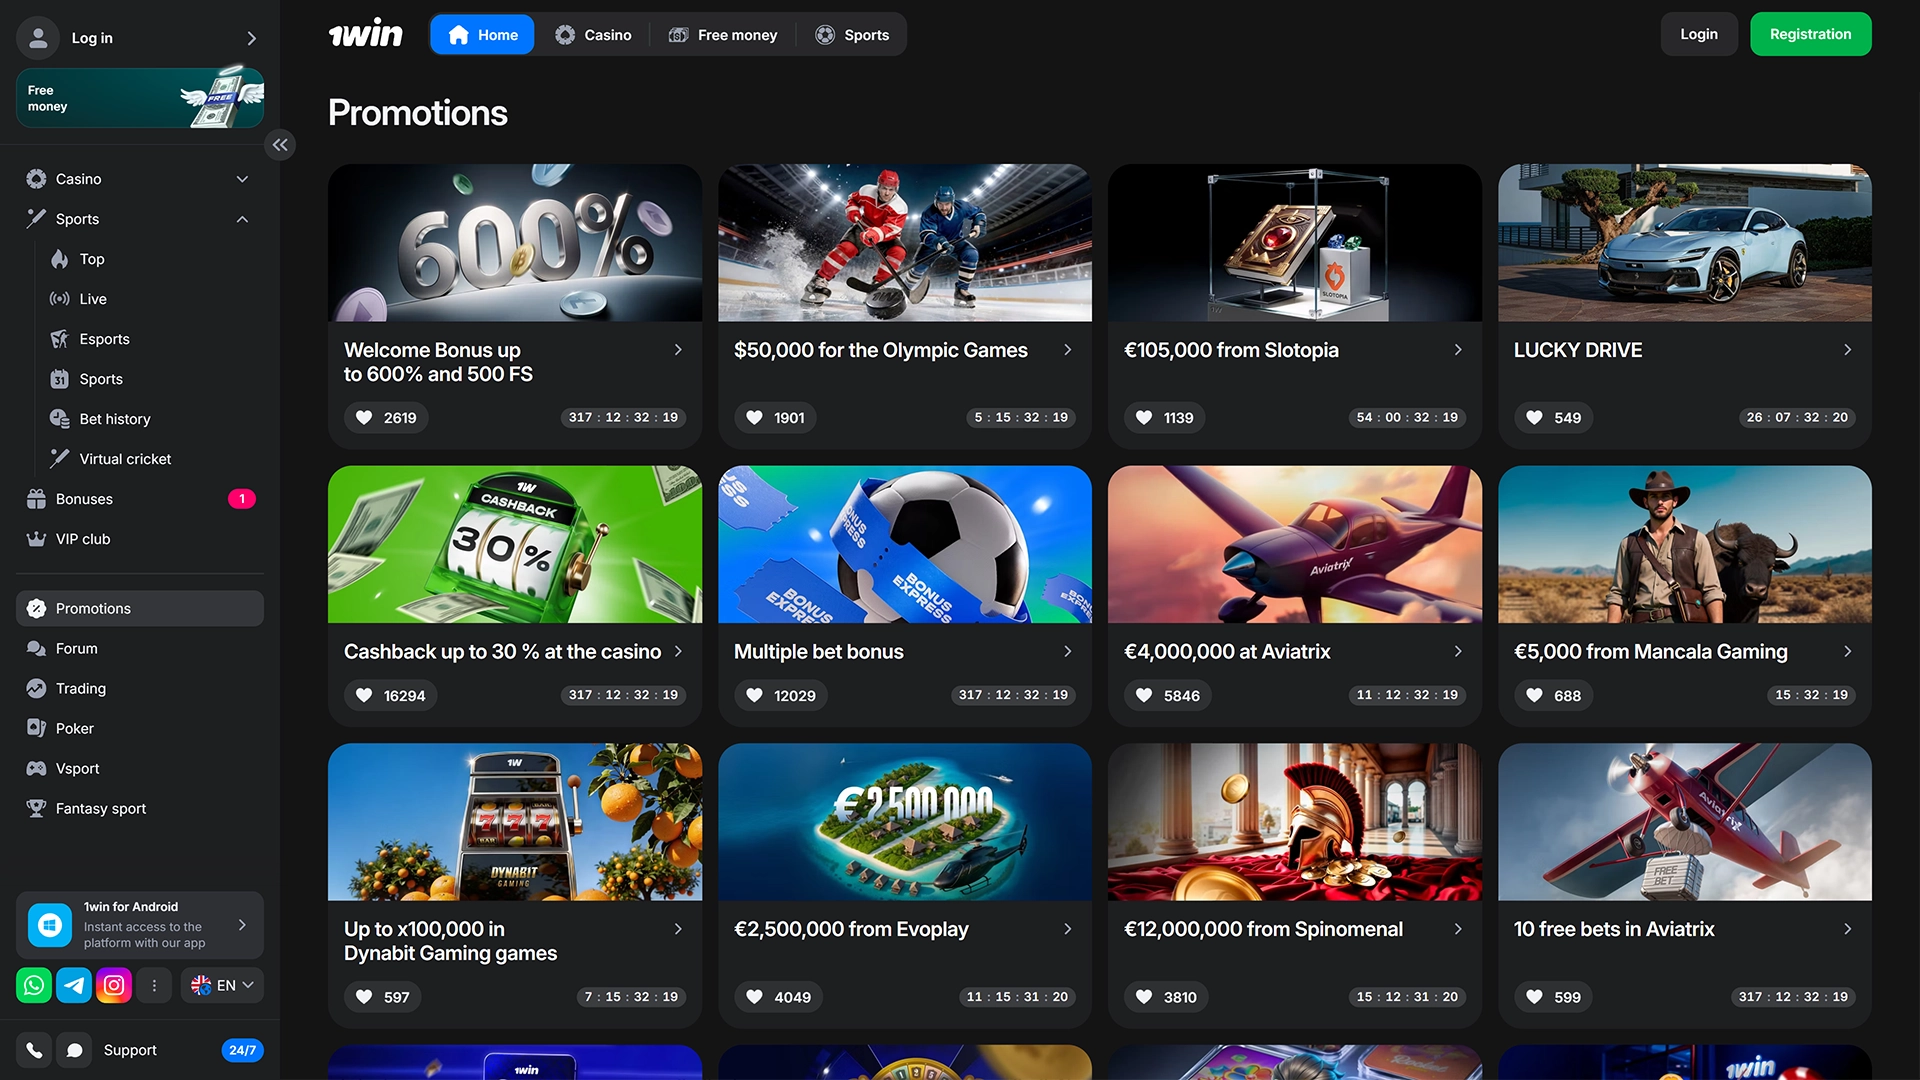Collapse the Sports sidebar section
Image resolution: width=1920 pixels, height=1080 pixels.
coord(242,219)
